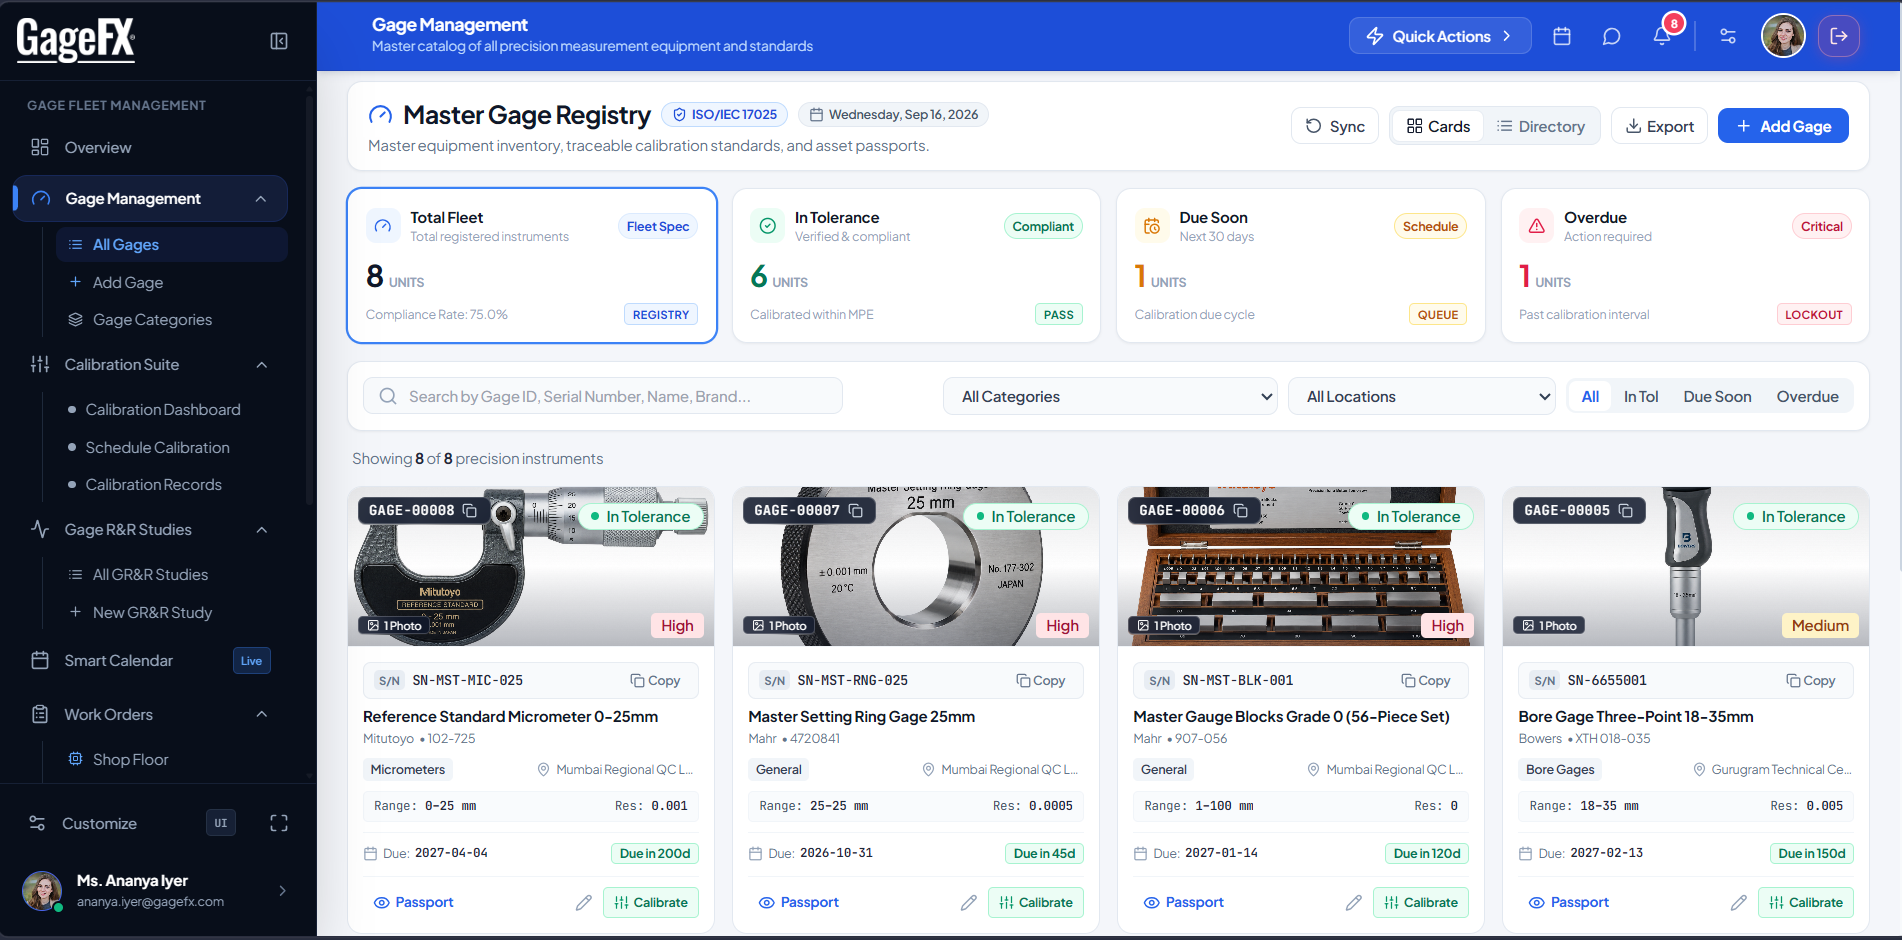The width and height of the screenshot is (1902, 940).
Task: Filter by Overdue status
Action: point(1807,397)
